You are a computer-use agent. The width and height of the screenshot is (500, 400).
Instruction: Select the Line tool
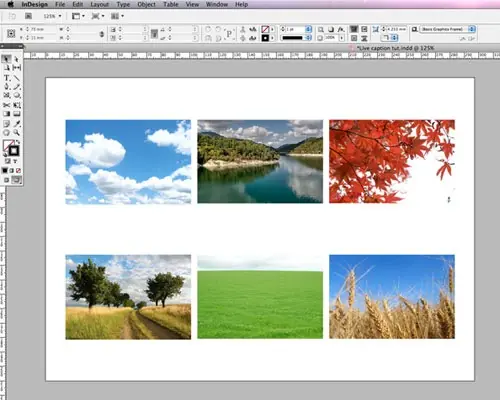tap(17, 78)
